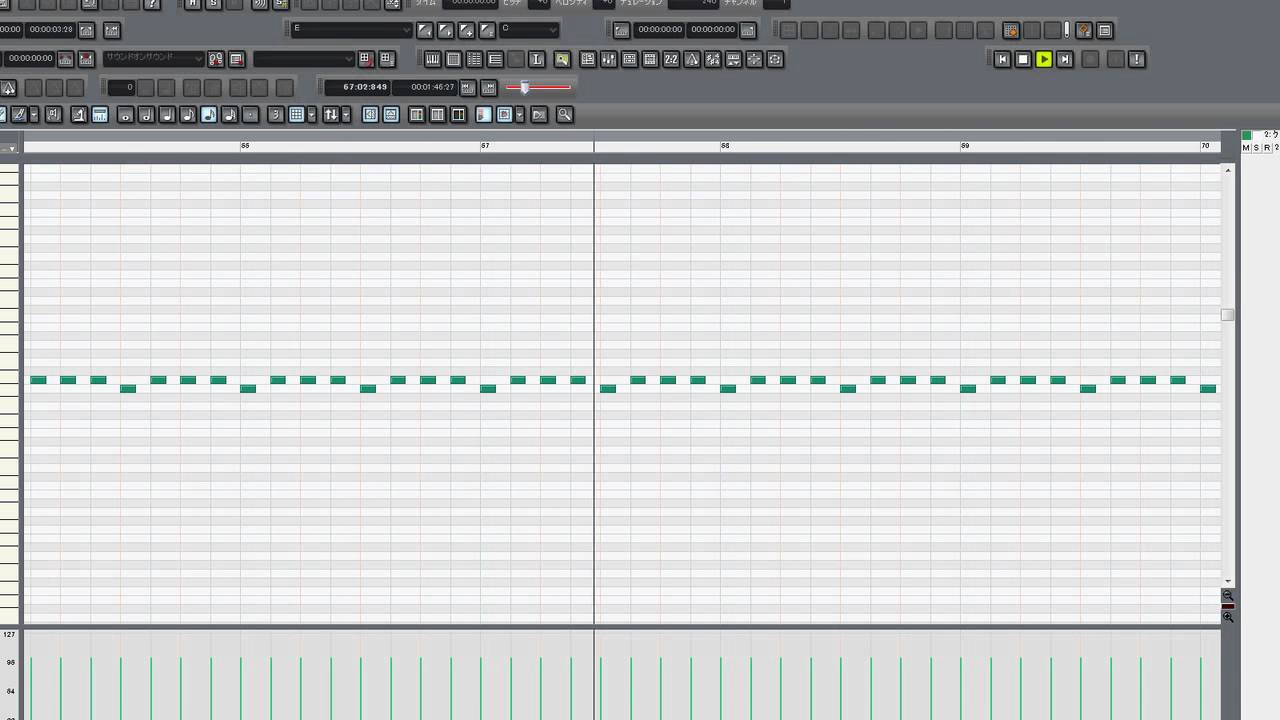Image resolution: width=1280 pixels, height=720 pixels.
Task: Click the velocity bars tool icon
Action: (x=100, y=115)
